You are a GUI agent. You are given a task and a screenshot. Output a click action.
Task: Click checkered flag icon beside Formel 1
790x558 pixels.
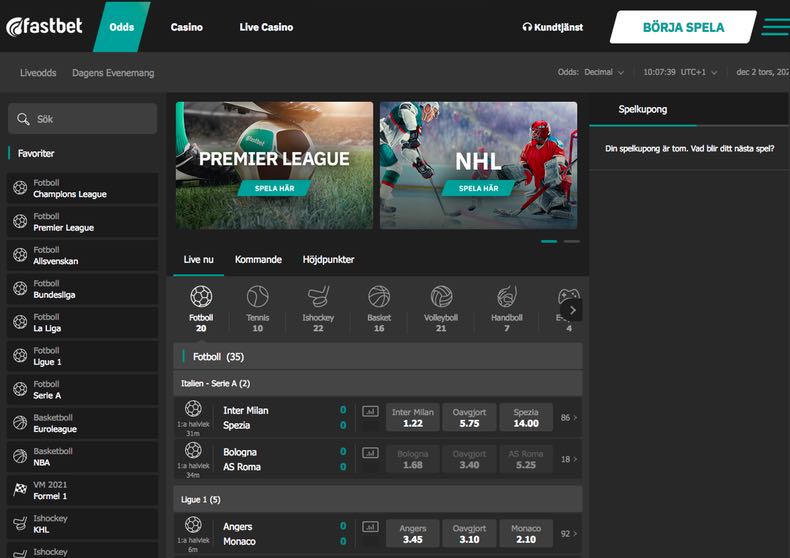pos(20,490)
